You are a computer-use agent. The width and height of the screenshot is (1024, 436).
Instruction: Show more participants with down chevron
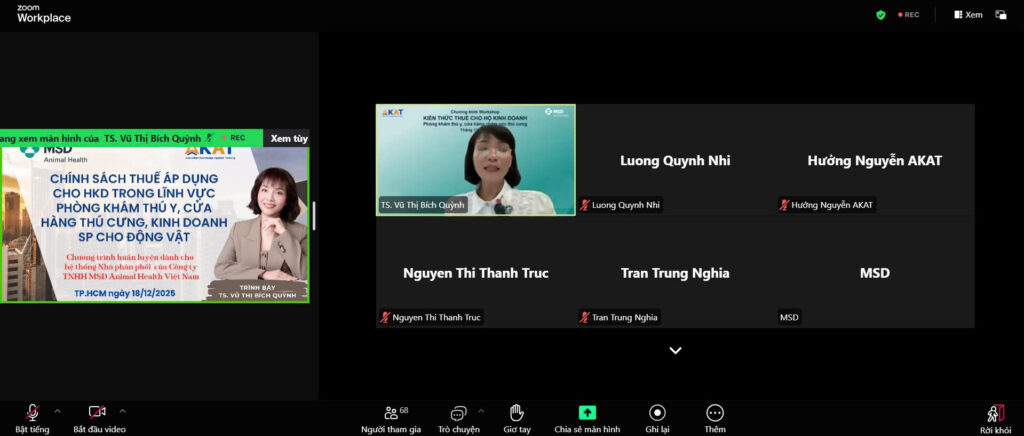tap(675, 350)
